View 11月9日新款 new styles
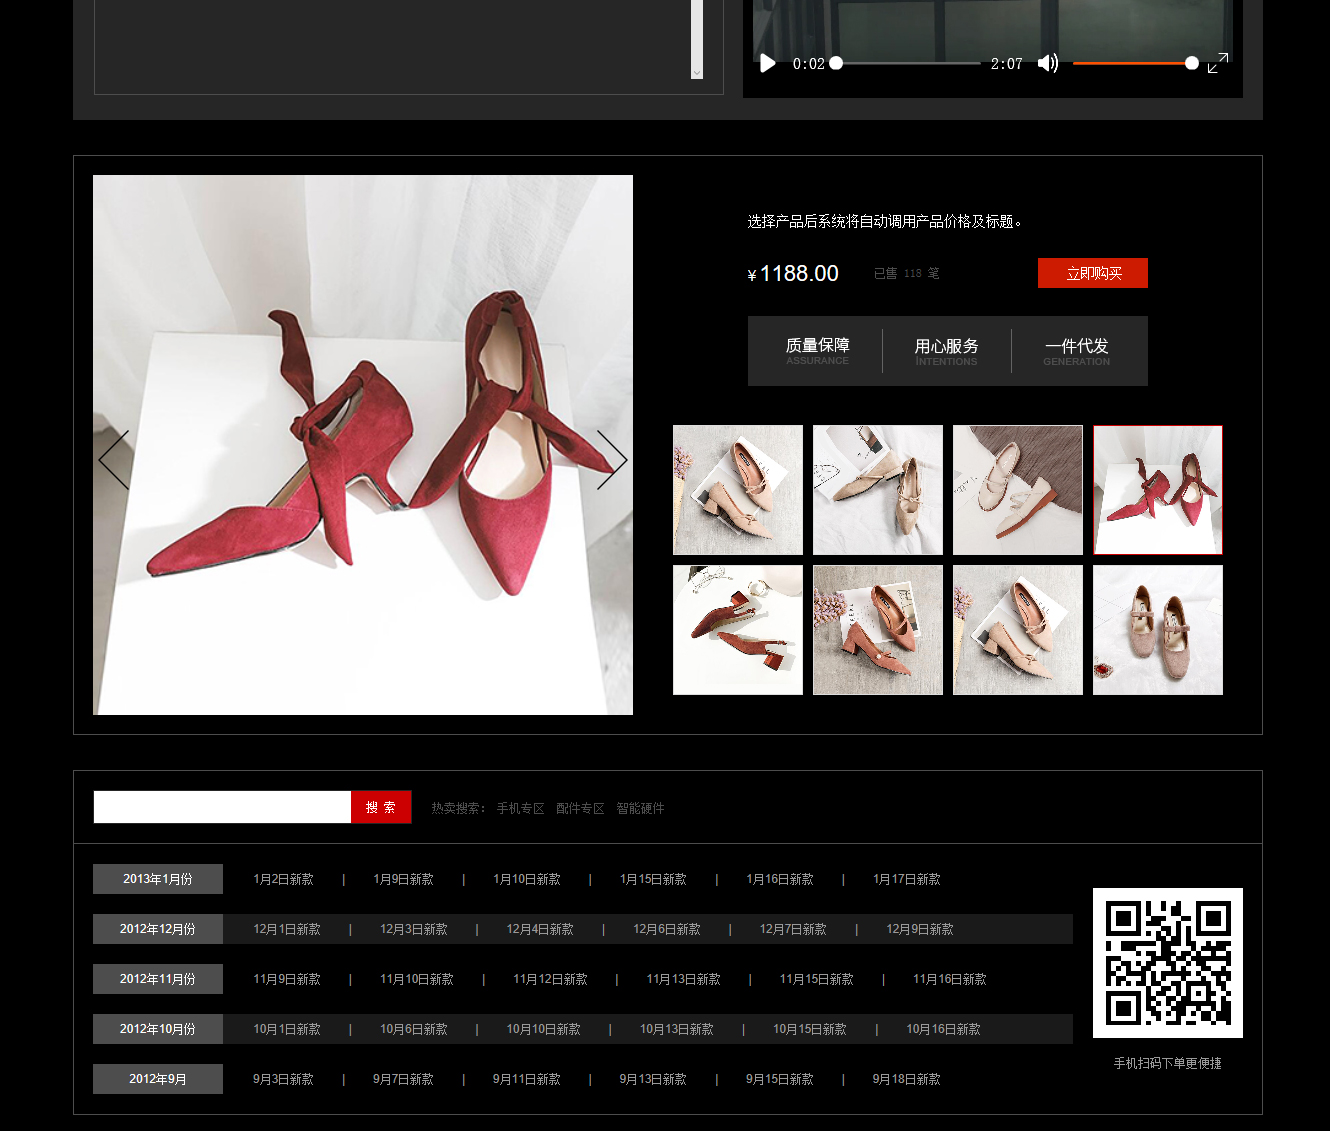1330x1131 pixels. click(x=287, y=979)
